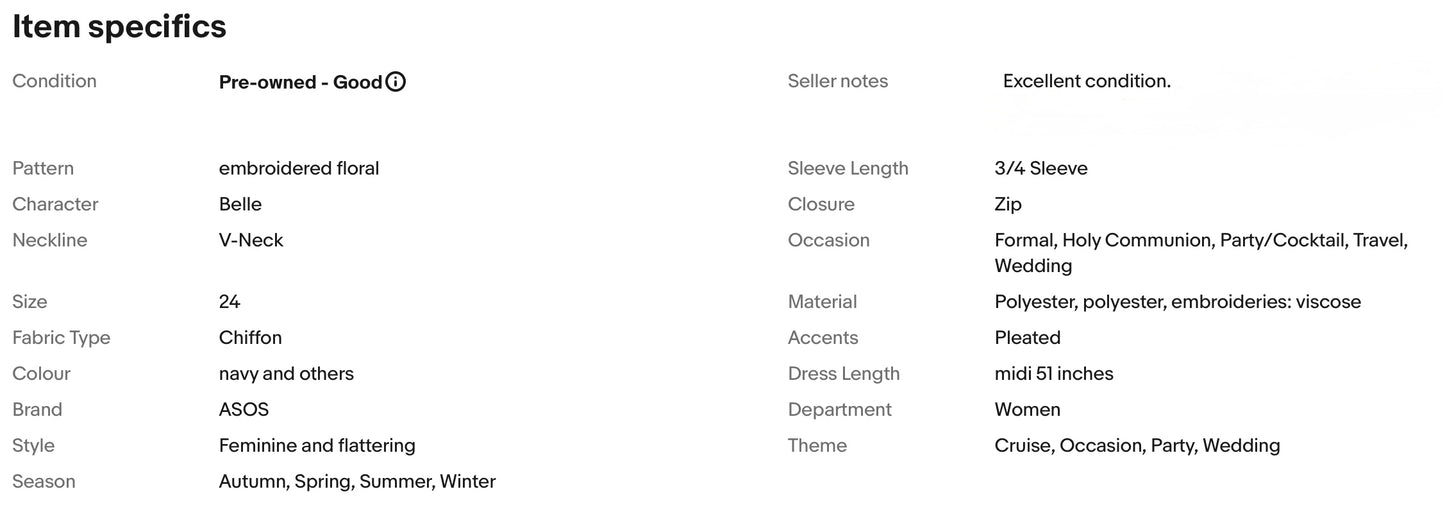
Task: Click the Belle character value
Action: tap(240, 204)
